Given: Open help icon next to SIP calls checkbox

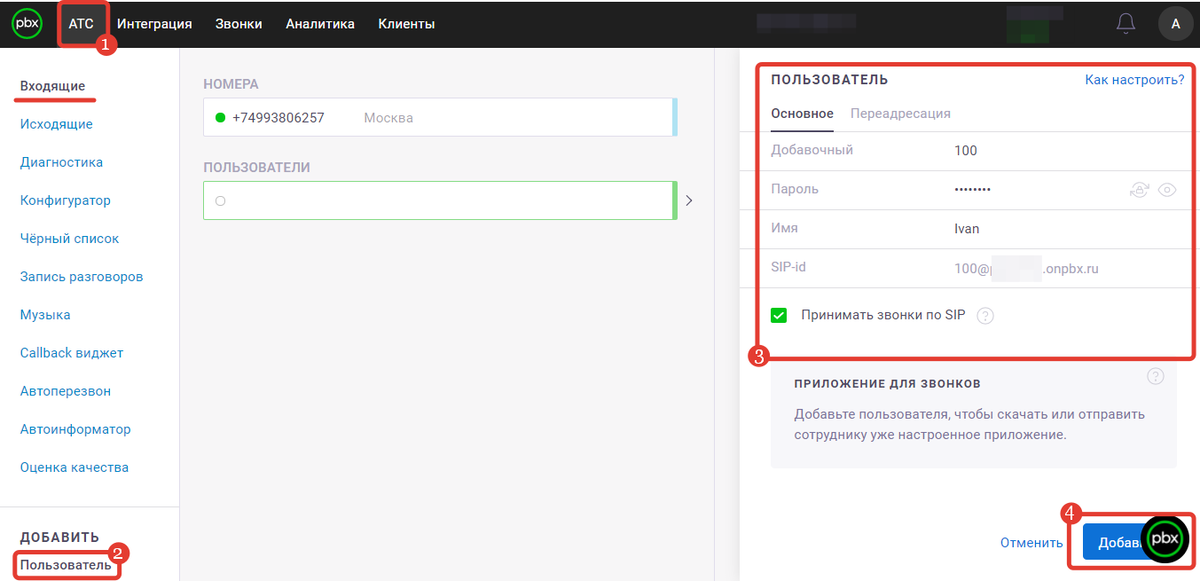Looking at the screenshot, I should pos(985,316).
